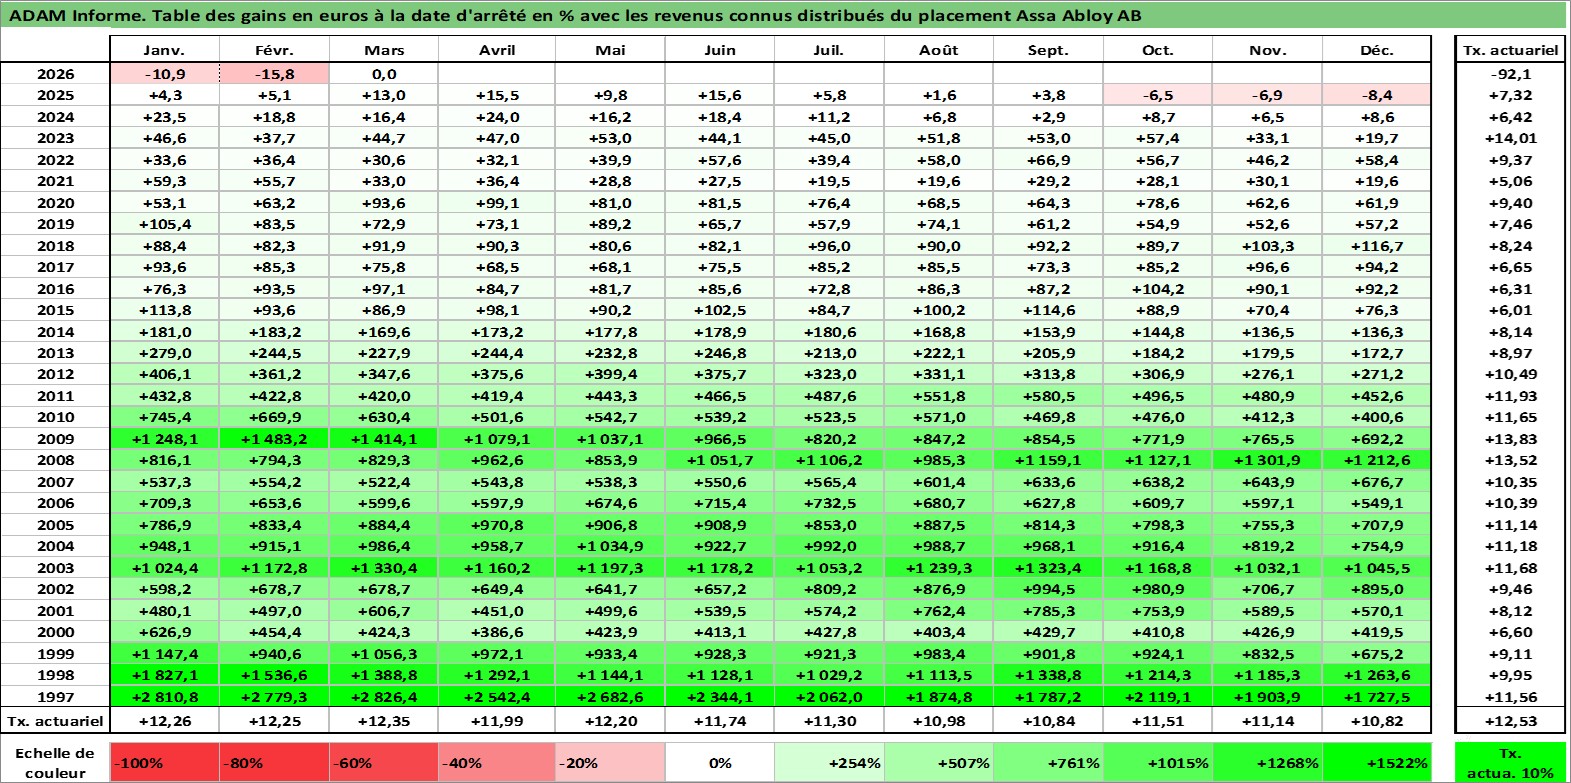Select the +745,4 cell in 2010

[x=164, y=417]
